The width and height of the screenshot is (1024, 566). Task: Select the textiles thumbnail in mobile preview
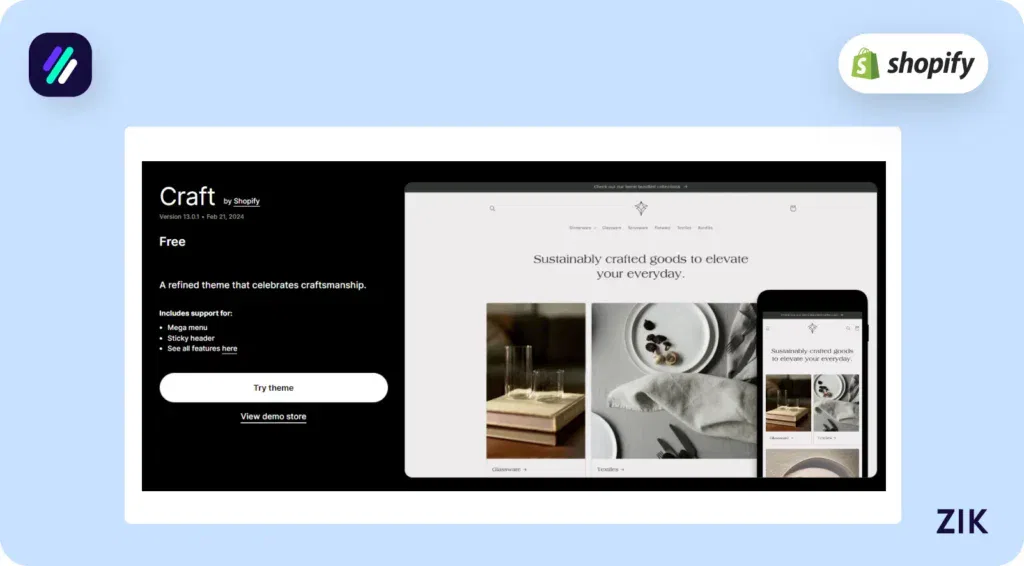click(837, 403)
